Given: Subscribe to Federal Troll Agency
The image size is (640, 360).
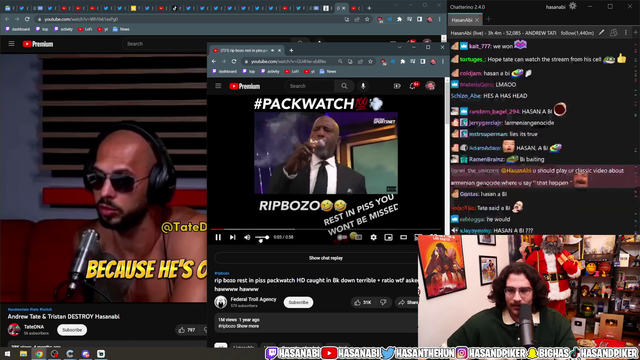Looking at the screenshot, I should pos(298,302).
